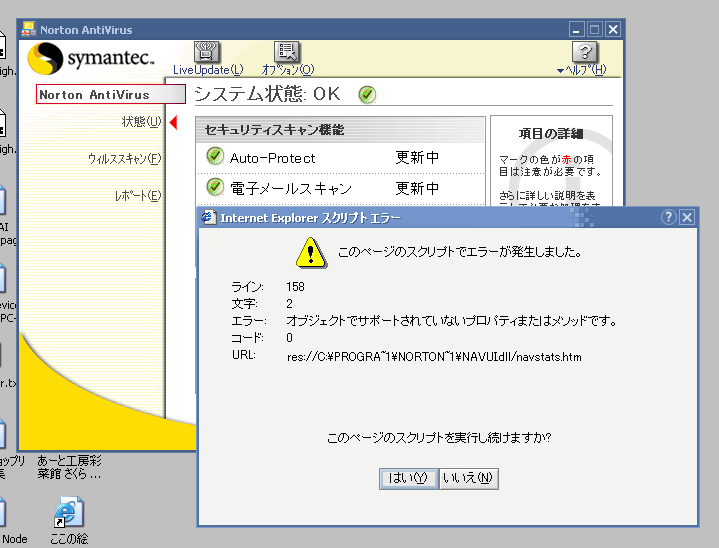Viewport: 719px width, 548px height.
Task: Click the error URL navstats.htm text
Action: [434, 357]
